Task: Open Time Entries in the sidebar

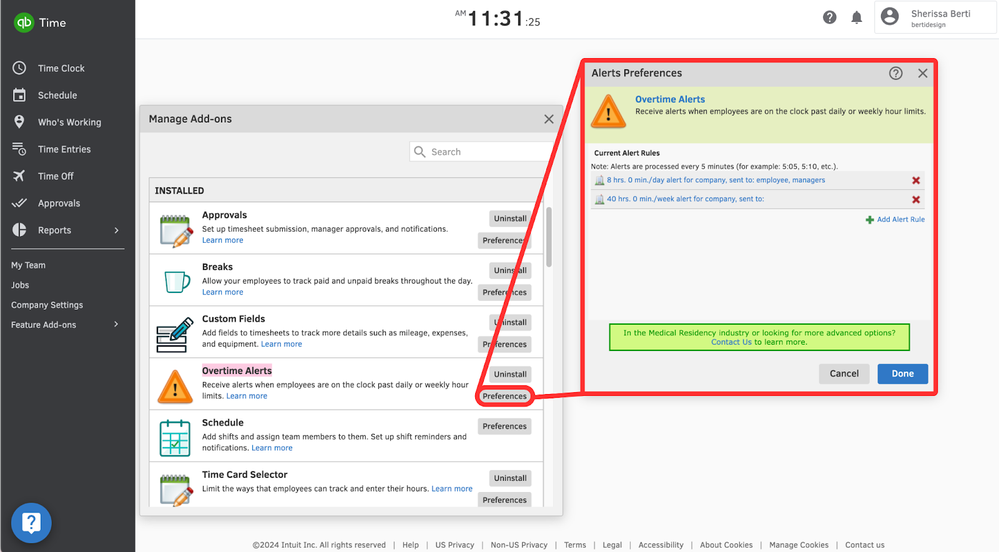Action: pyautogui.click(x=64, y=149)
